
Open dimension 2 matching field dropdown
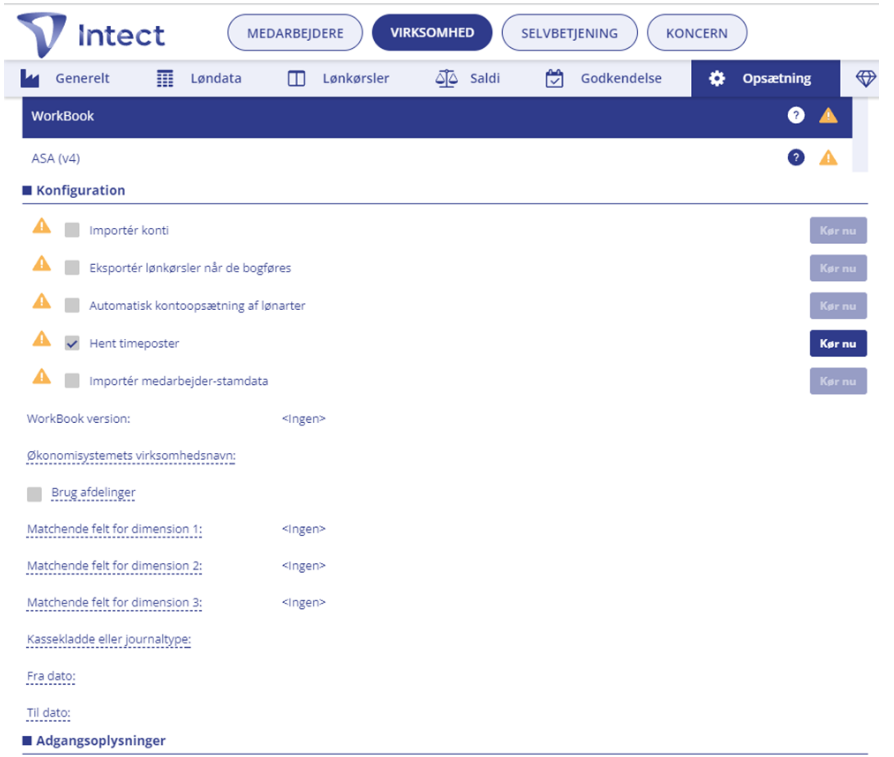tap(303, 566)
